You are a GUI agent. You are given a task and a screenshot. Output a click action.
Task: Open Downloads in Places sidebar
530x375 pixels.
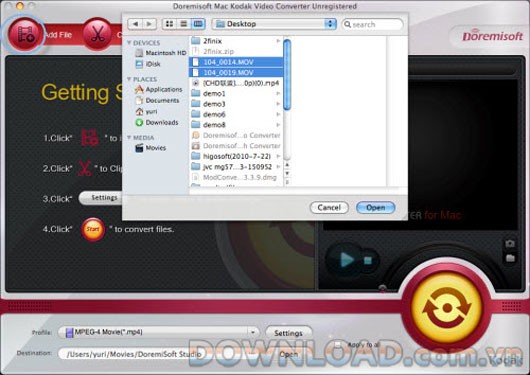click(157, 122)
